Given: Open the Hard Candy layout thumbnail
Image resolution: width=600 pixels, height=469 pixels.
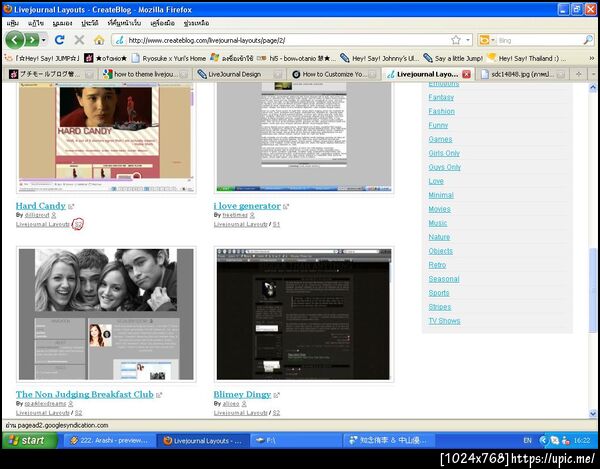Looking at the screenshot, I should pyautogui.click(x=106, y=138).
